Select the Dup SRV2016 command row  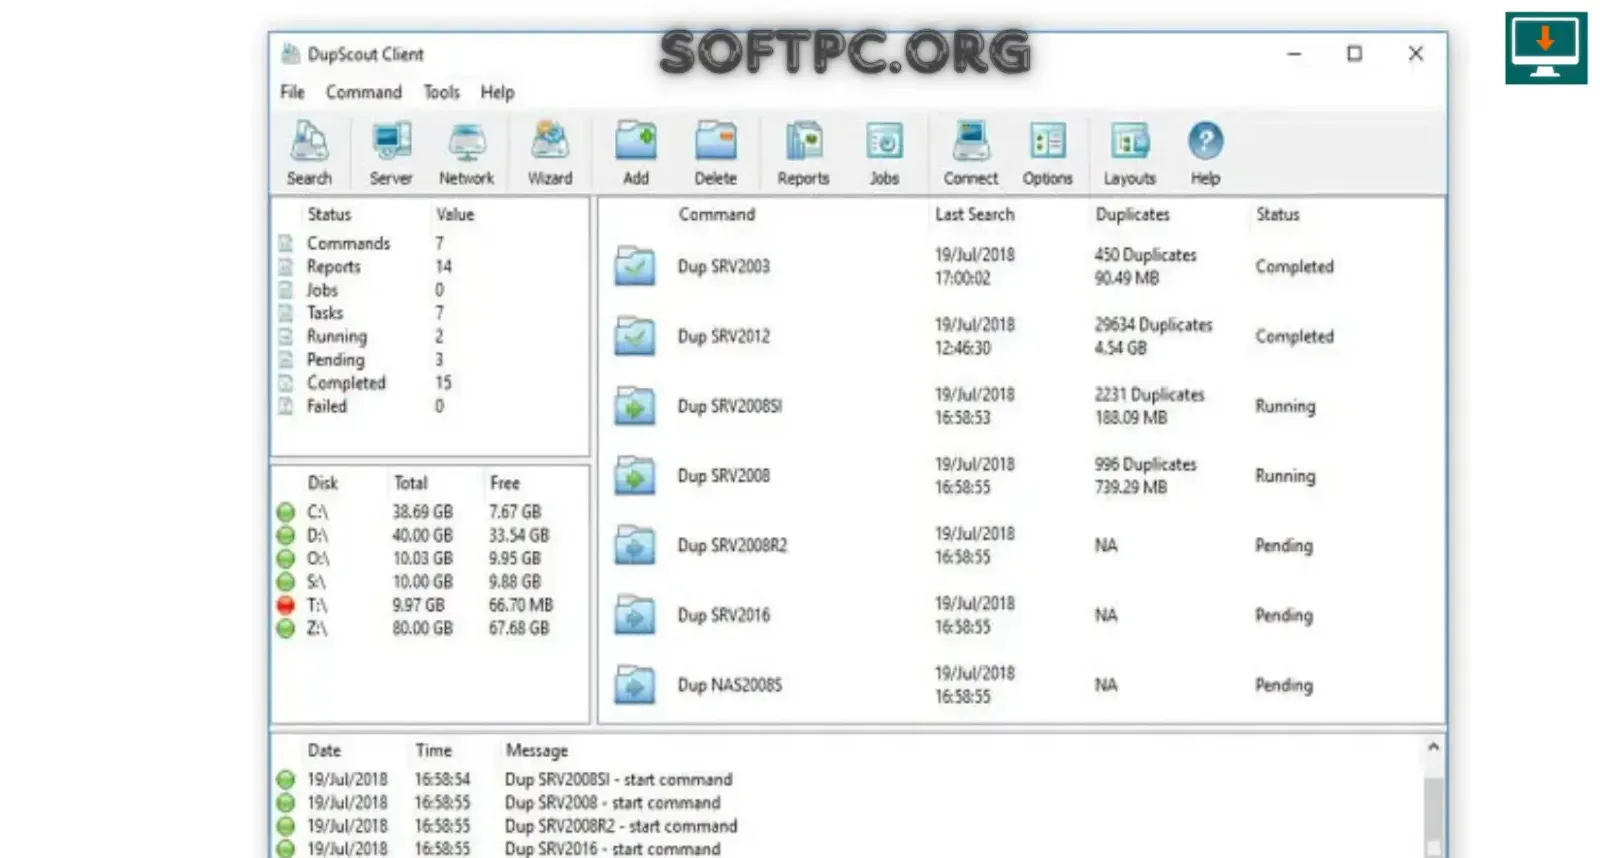click(1021, 616)
